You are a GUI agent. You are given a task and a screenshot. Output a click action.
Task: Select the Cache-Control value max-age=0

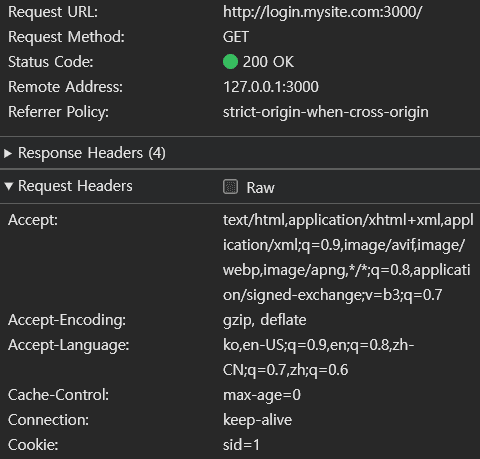[x=262, y=395]
